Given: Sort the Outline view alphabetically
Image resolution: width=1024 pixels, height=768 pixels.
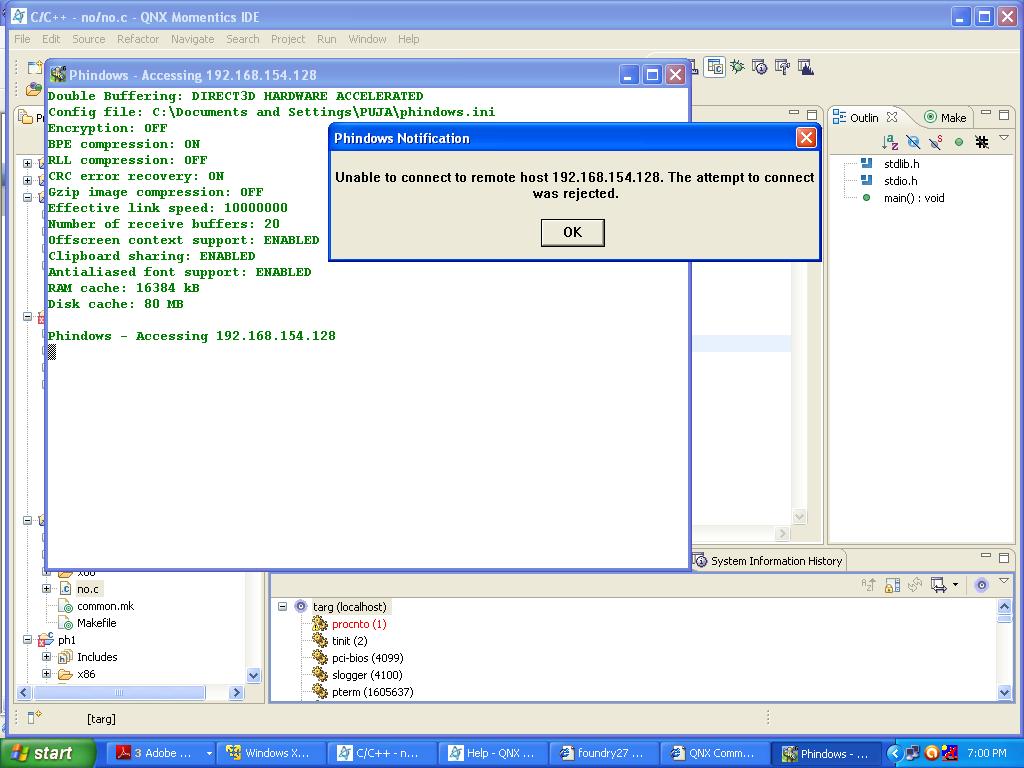Looking at the screenshot, I should pos(890,142).
